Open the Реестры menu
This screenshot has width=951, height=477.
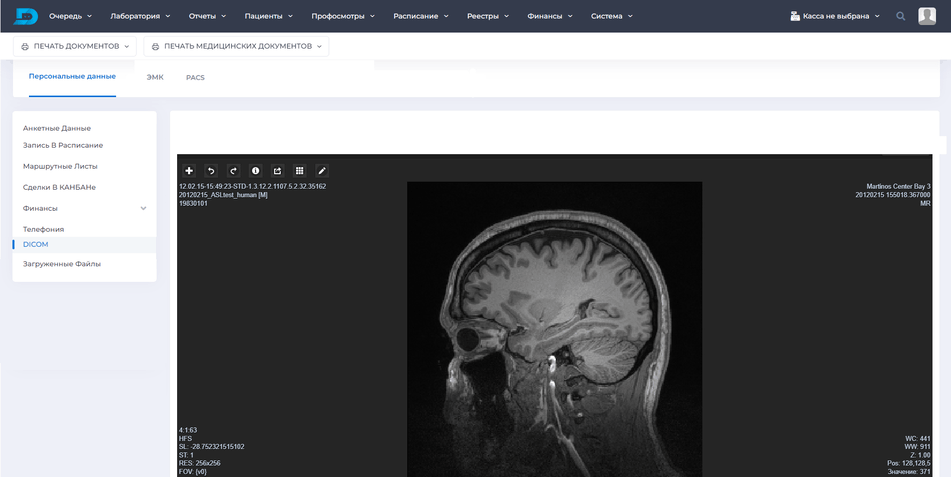(x=488, y=16)
